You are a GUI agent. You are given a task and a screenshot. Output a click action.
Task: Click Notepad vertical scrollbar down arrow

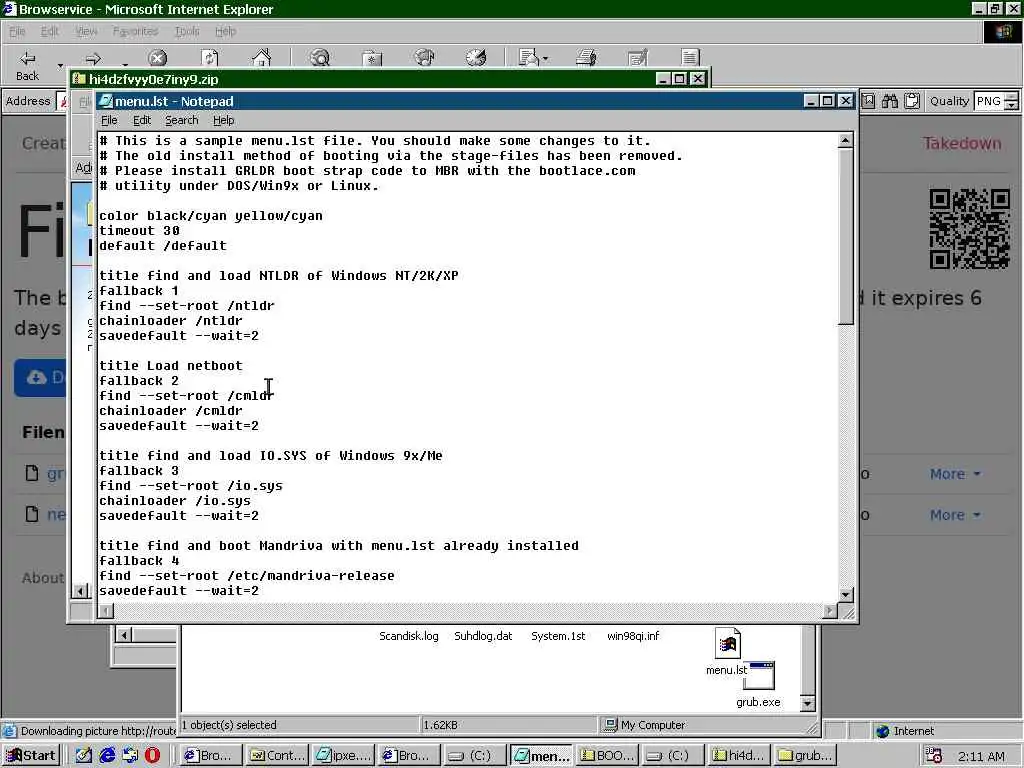[846, 594]
